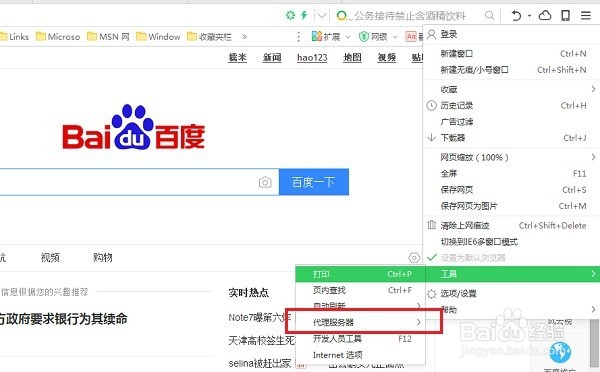Open the 糯米 link on Baidu
600x372 pixels.
[x=238, y=57]
